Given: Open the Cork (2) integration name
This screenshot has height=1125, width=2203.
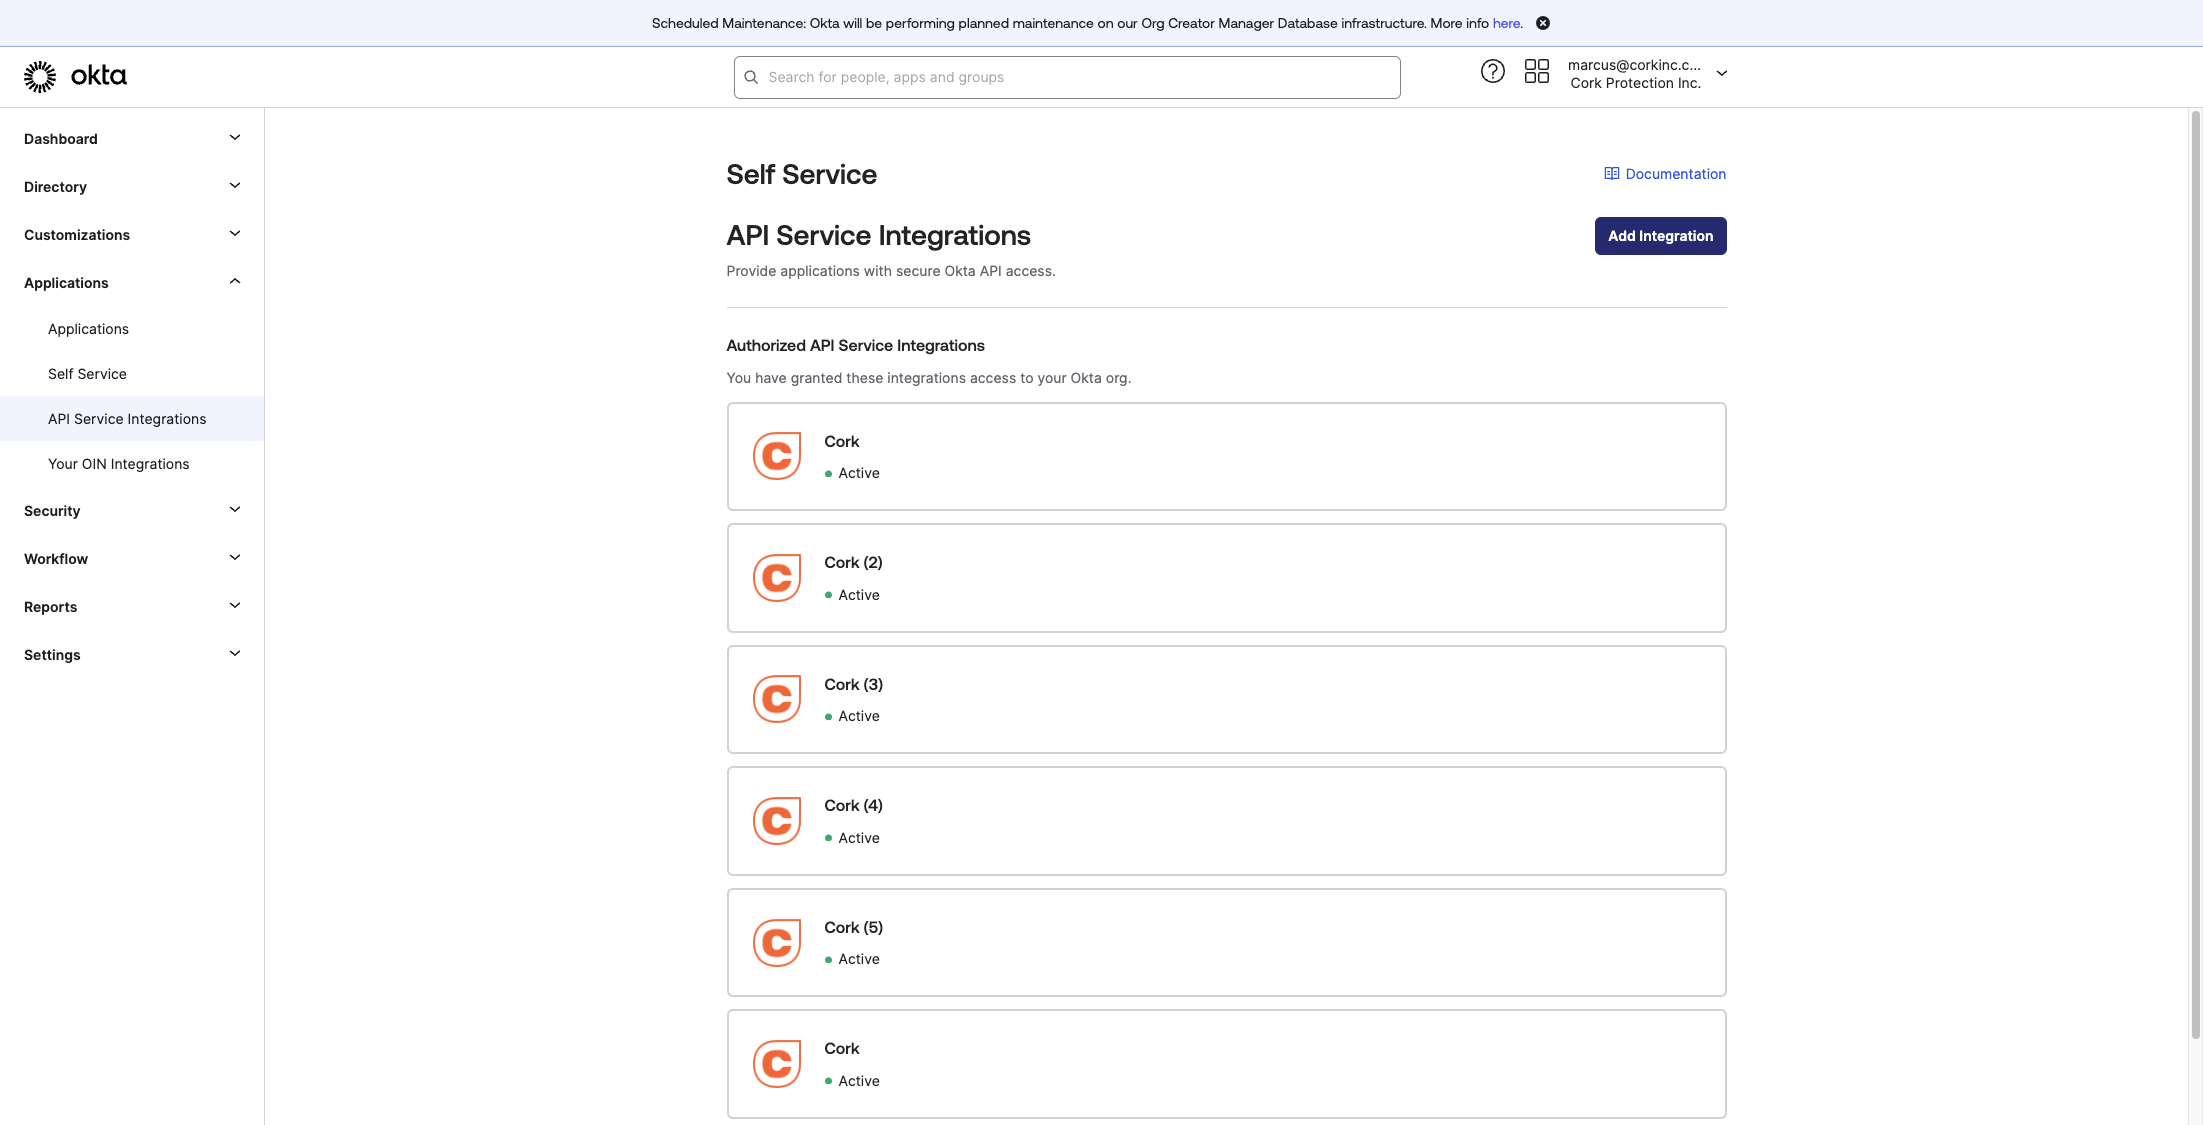Looking at the screenshot, I should (x=853, y=563).
